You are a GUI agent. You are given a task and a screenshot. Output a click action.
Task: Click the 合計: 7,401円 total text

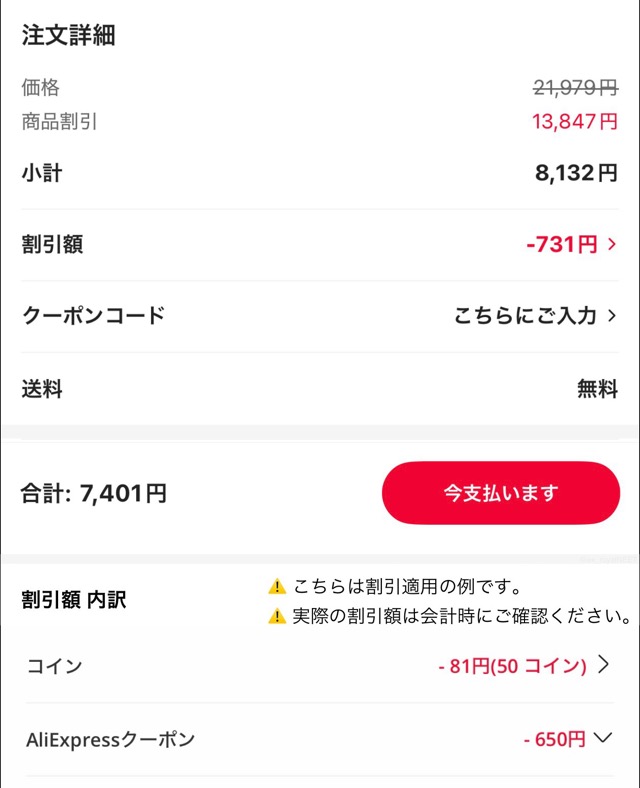pyautogui.click(x=94, y=493)
